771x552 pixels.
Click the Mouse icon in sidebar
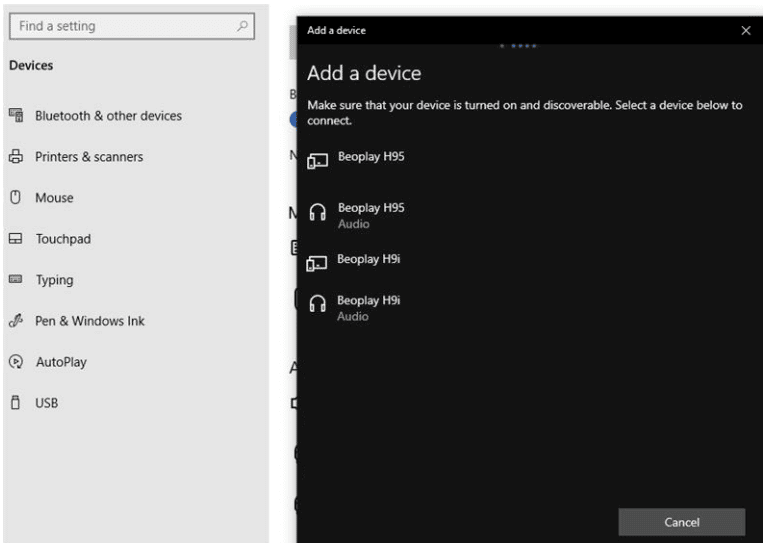pos(16,197)
